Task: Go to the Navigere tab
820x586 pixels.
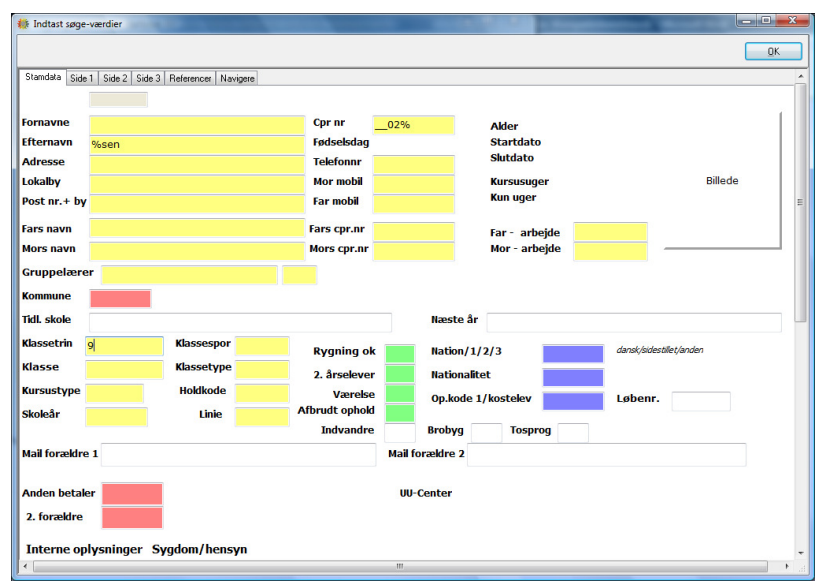Action: [x=237, y=78]
